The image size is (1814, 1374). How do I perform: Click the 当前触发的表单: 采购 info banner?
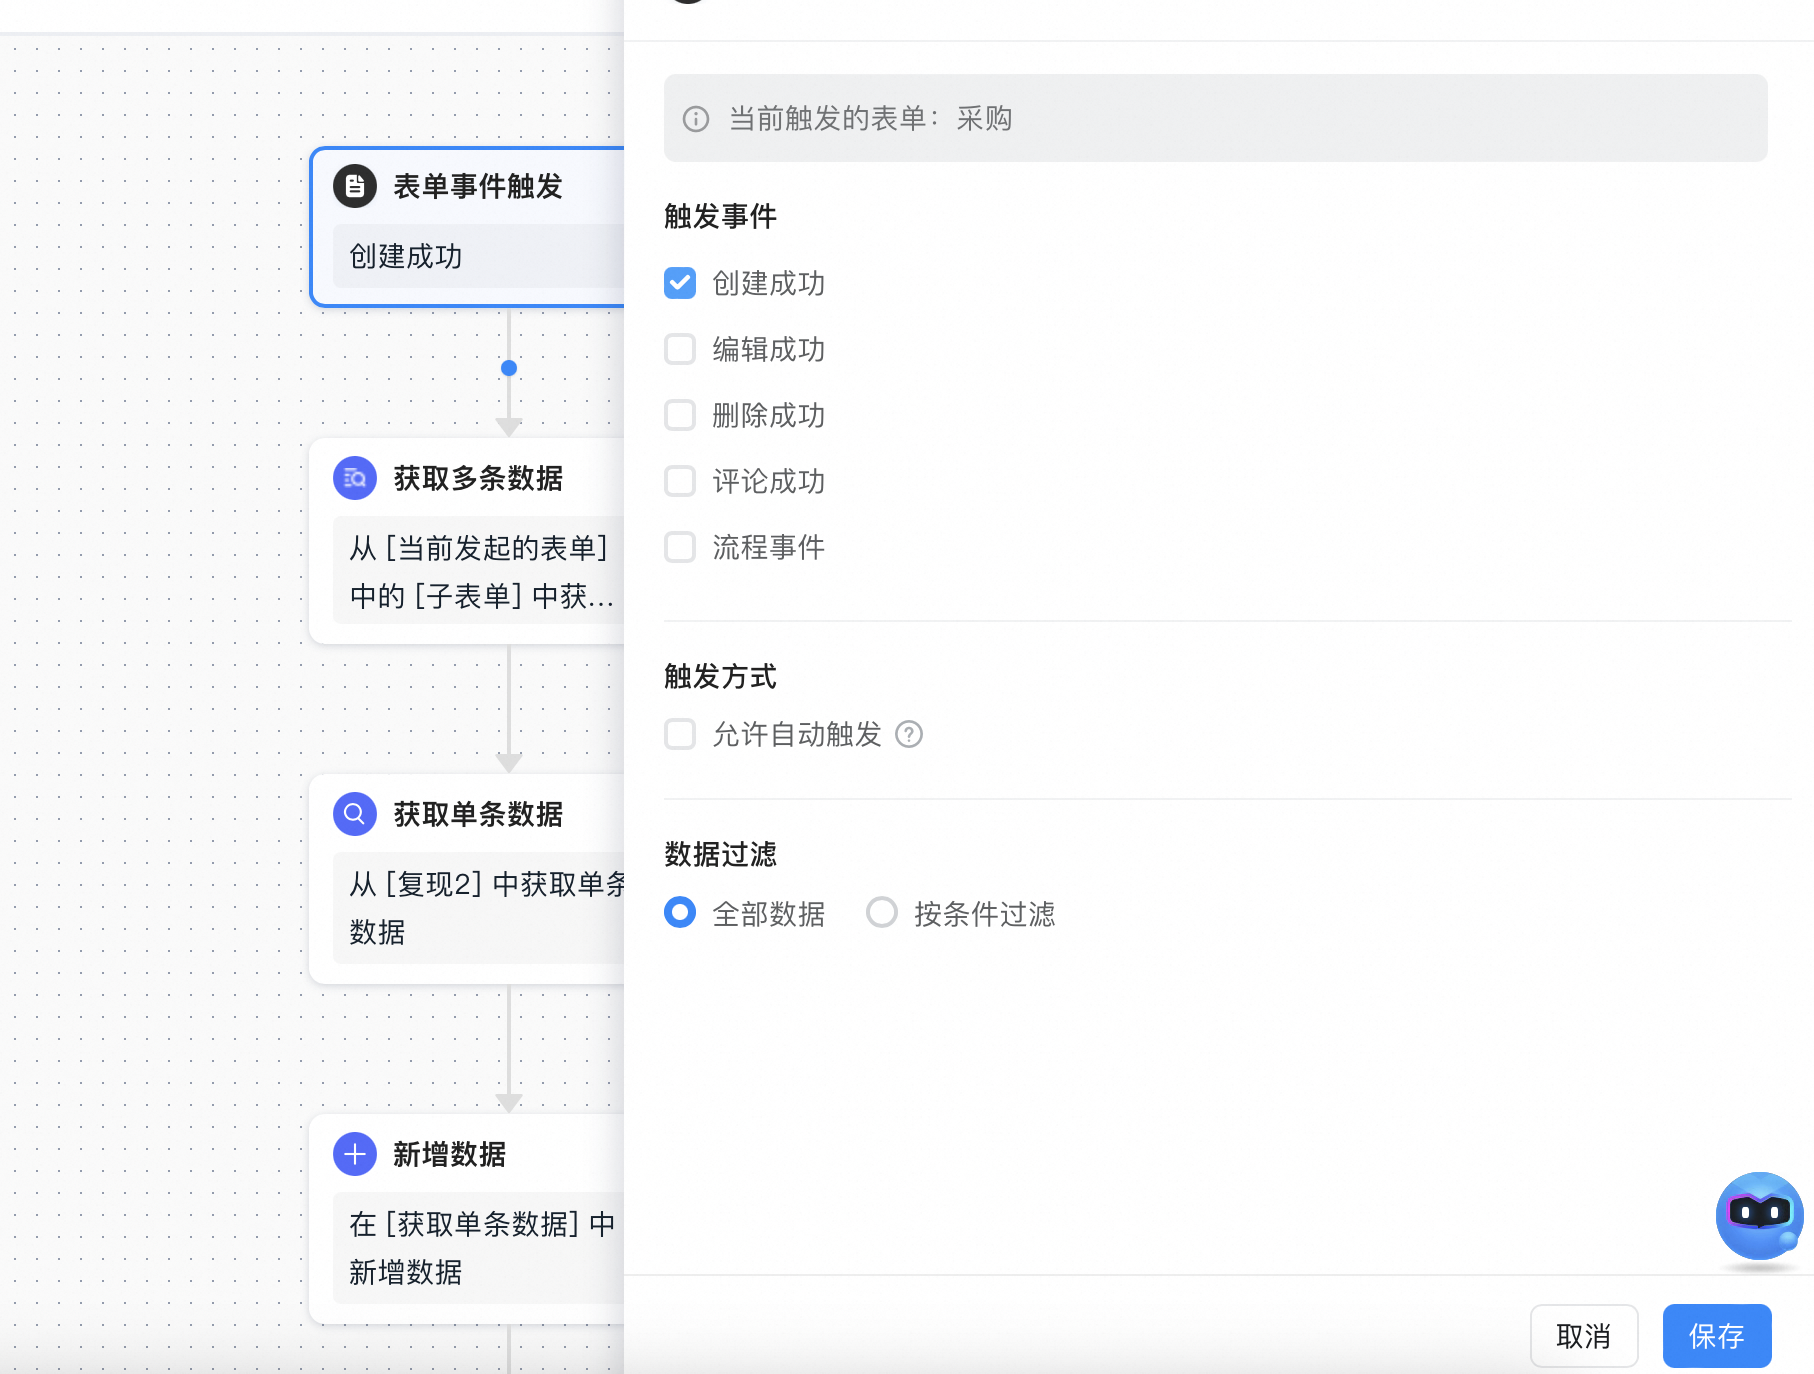click(x=1215, y=118)
